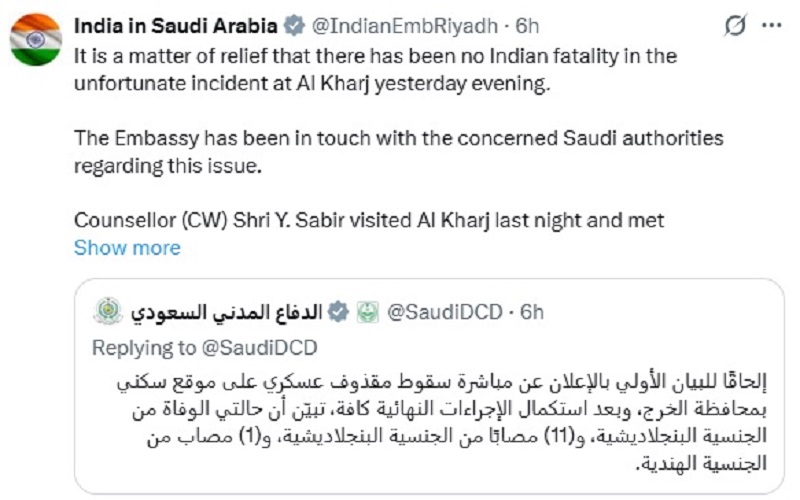Click the Saudi Civil Defense avatar emblem

[108, 313]
